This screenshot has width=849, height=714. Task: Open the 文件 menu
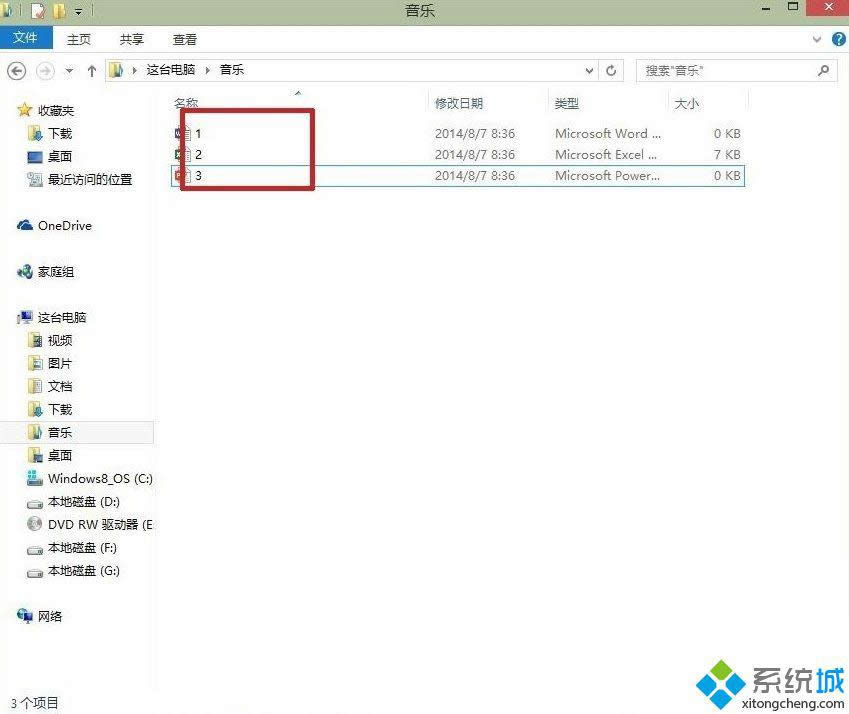[26, 38]
